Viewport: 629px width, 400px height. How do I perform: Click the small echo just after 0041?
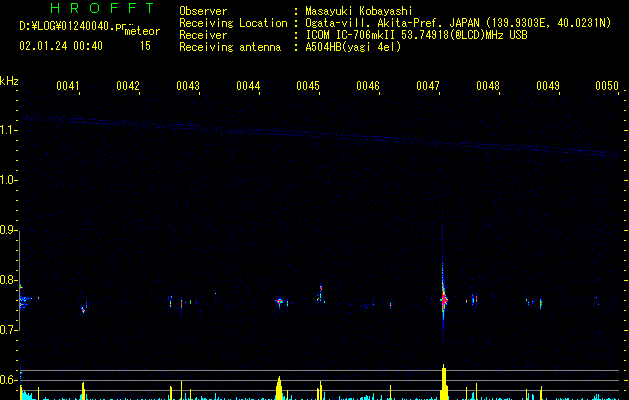pos(84,308)
